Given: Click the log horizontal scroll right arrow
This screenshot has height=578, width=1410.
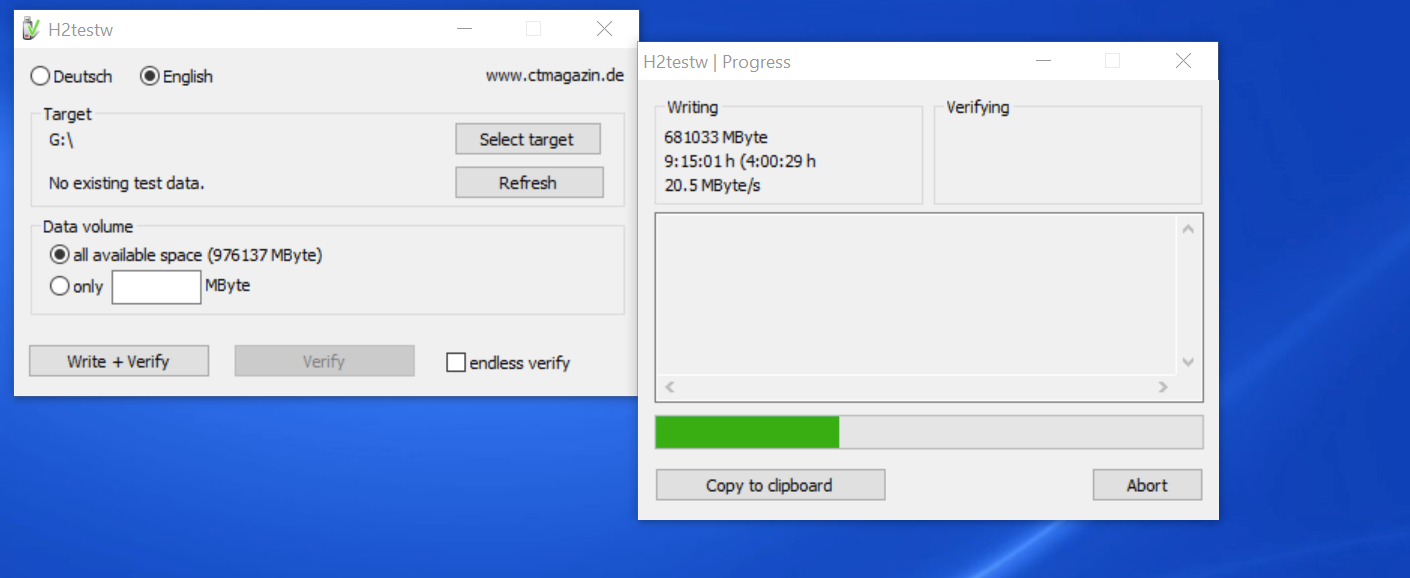Looking at the screenshot, I should pos(1163,387).
